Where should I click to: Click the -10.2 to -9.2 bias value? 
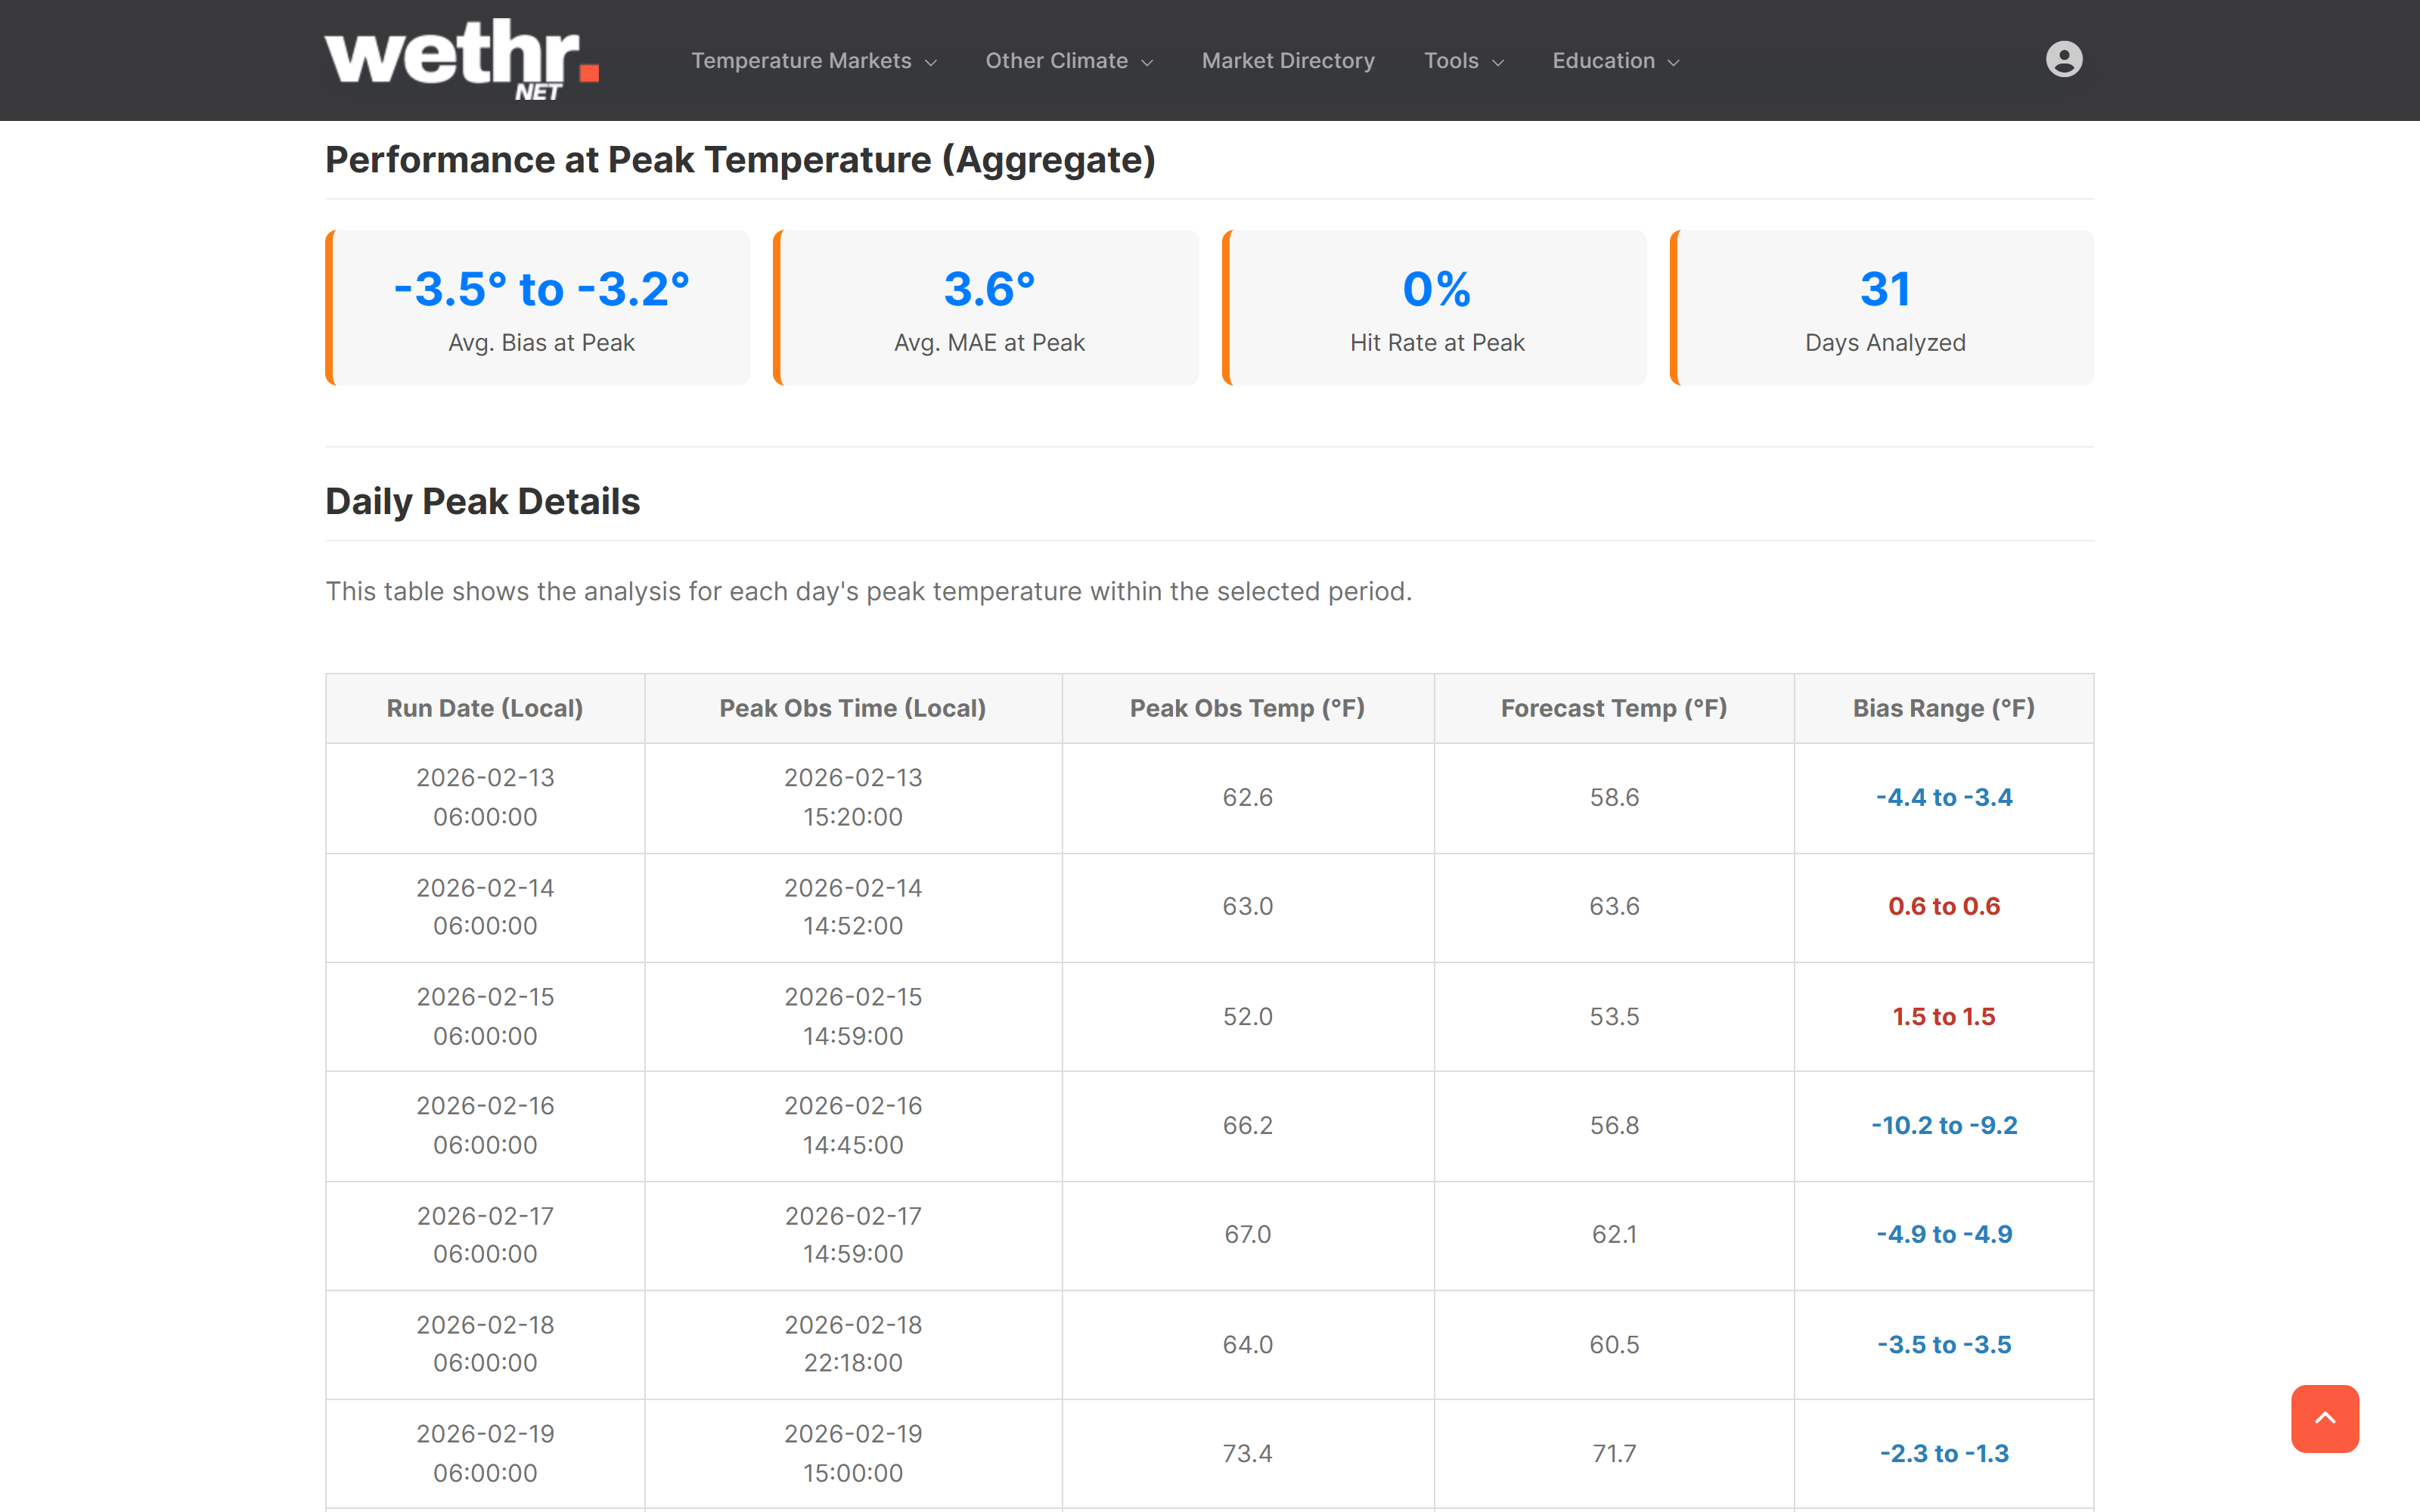[x=1943, y=1125]
